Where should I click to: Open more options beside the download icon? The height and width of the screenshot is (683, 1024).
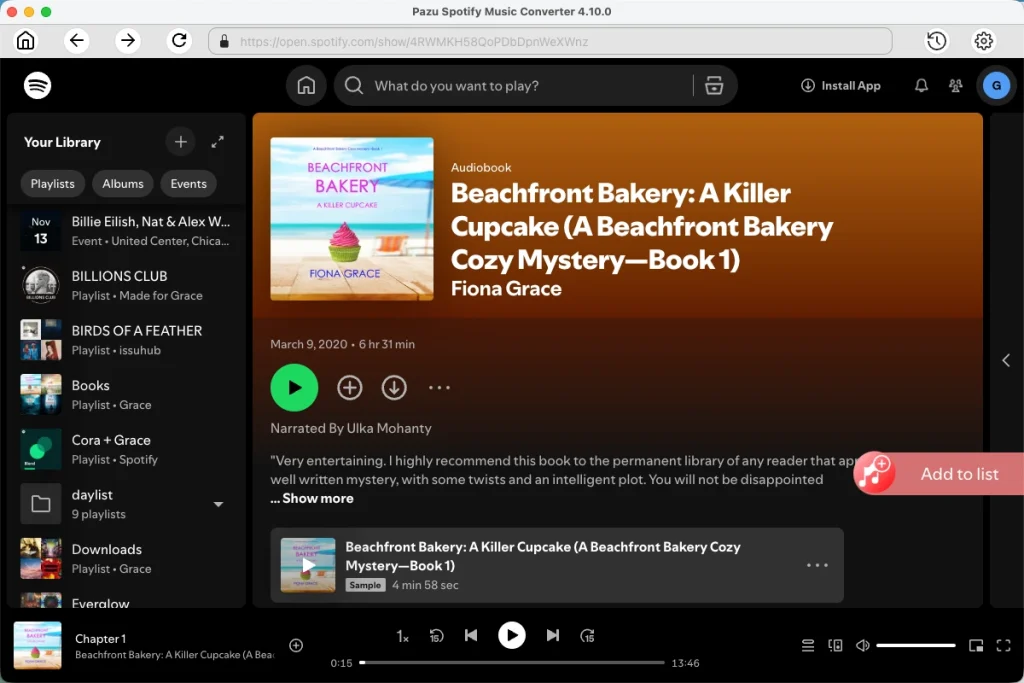tap(439, 387)
